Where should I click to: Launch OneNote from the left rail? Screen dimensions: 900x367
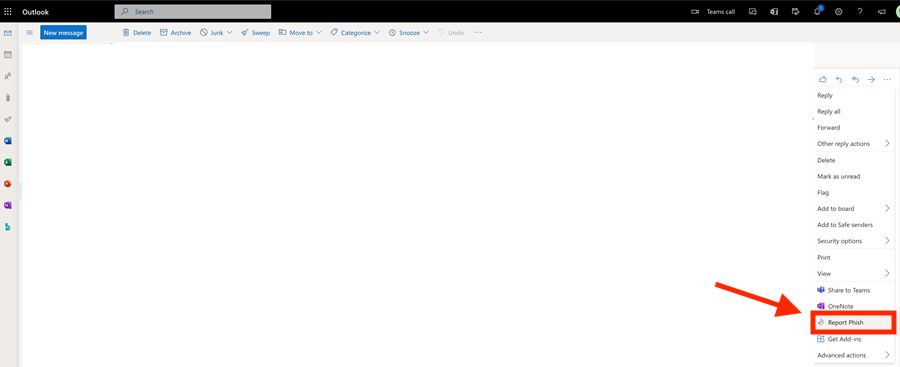coord(8,205)
